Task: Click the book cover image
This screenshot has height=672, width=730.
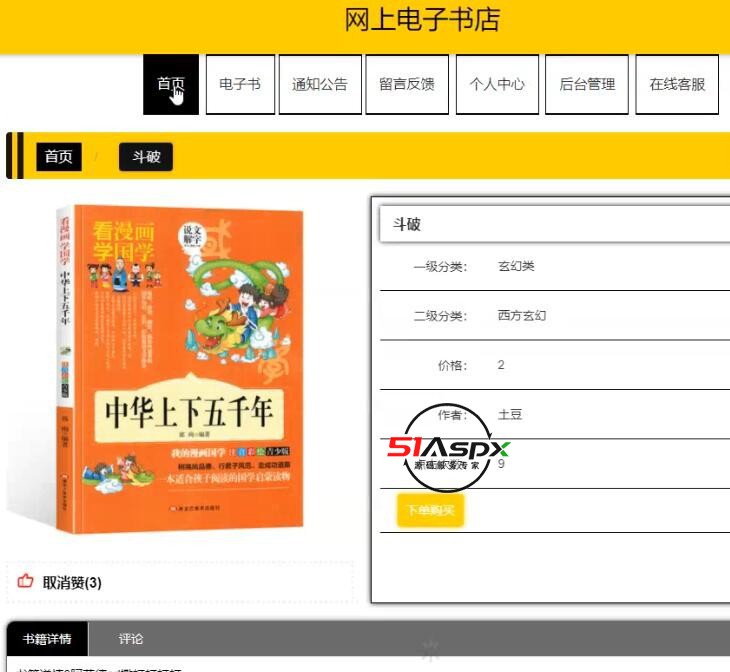Action: click(180, 370)
